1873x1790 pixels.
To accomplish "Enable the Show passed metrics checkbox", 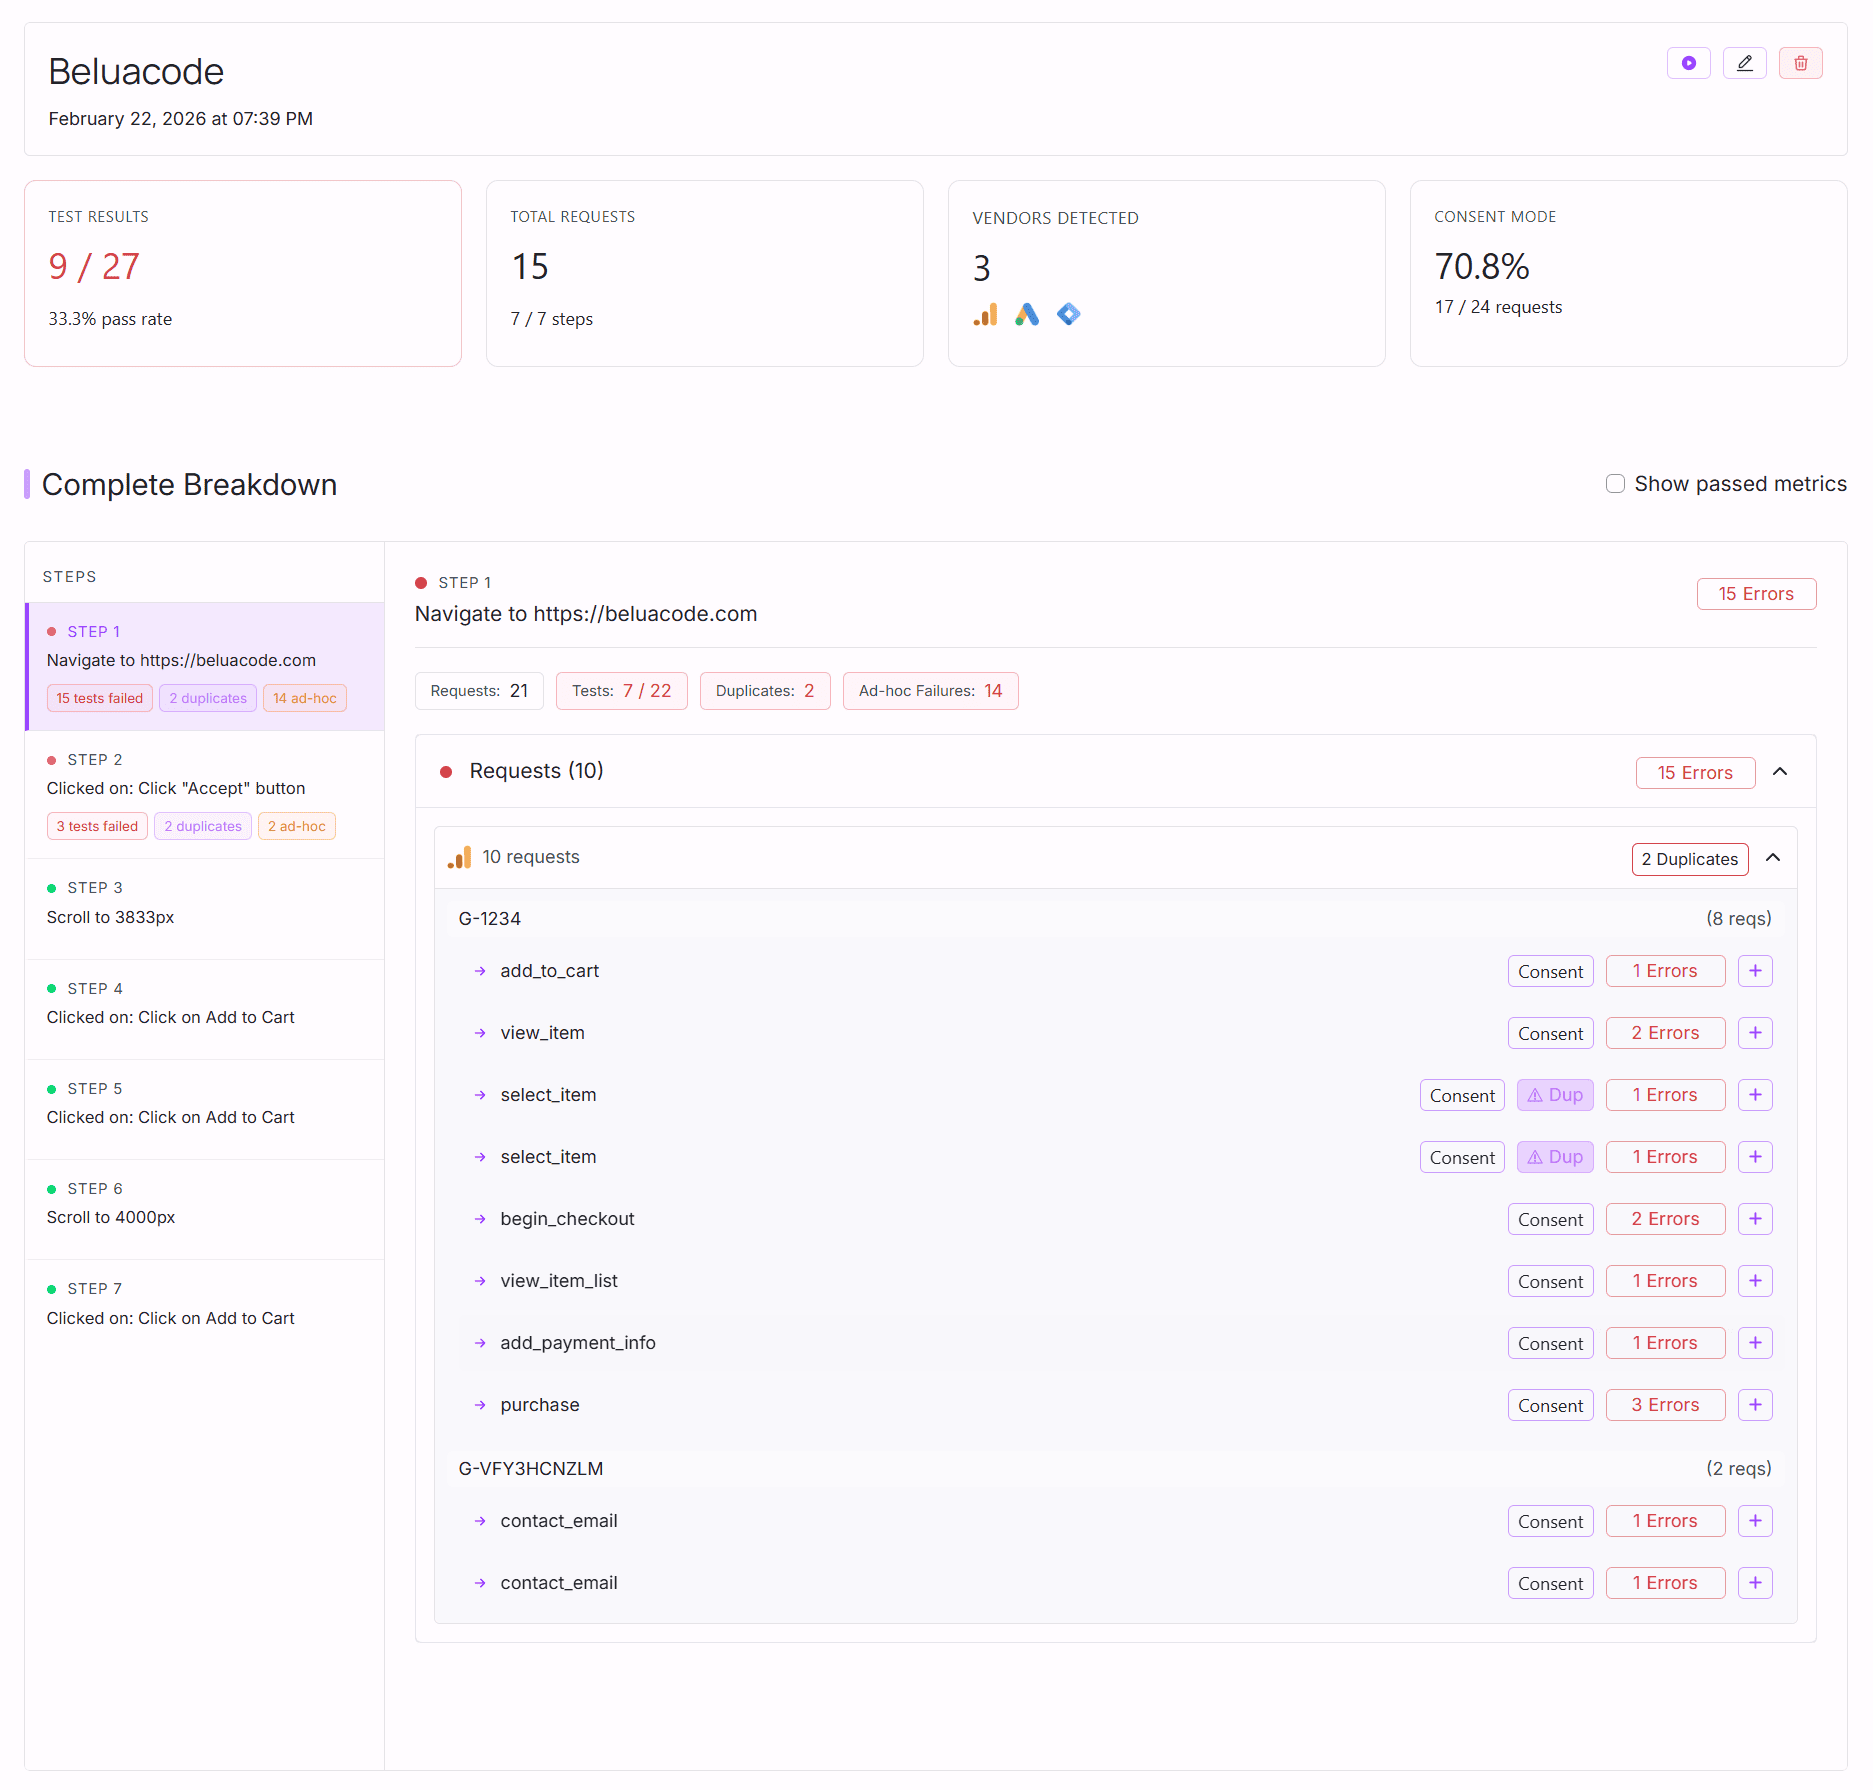I will pos(1615,483).
